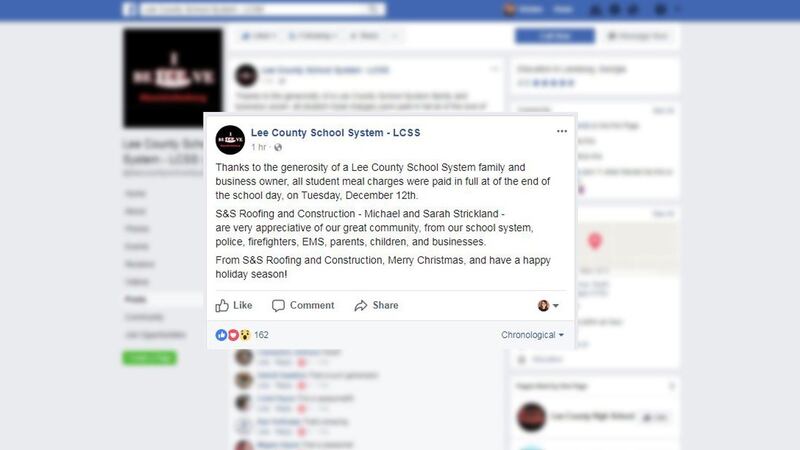800x450 pixels.
Task: Click the blue Like reaction icon
Action: [x=221, y=335]
